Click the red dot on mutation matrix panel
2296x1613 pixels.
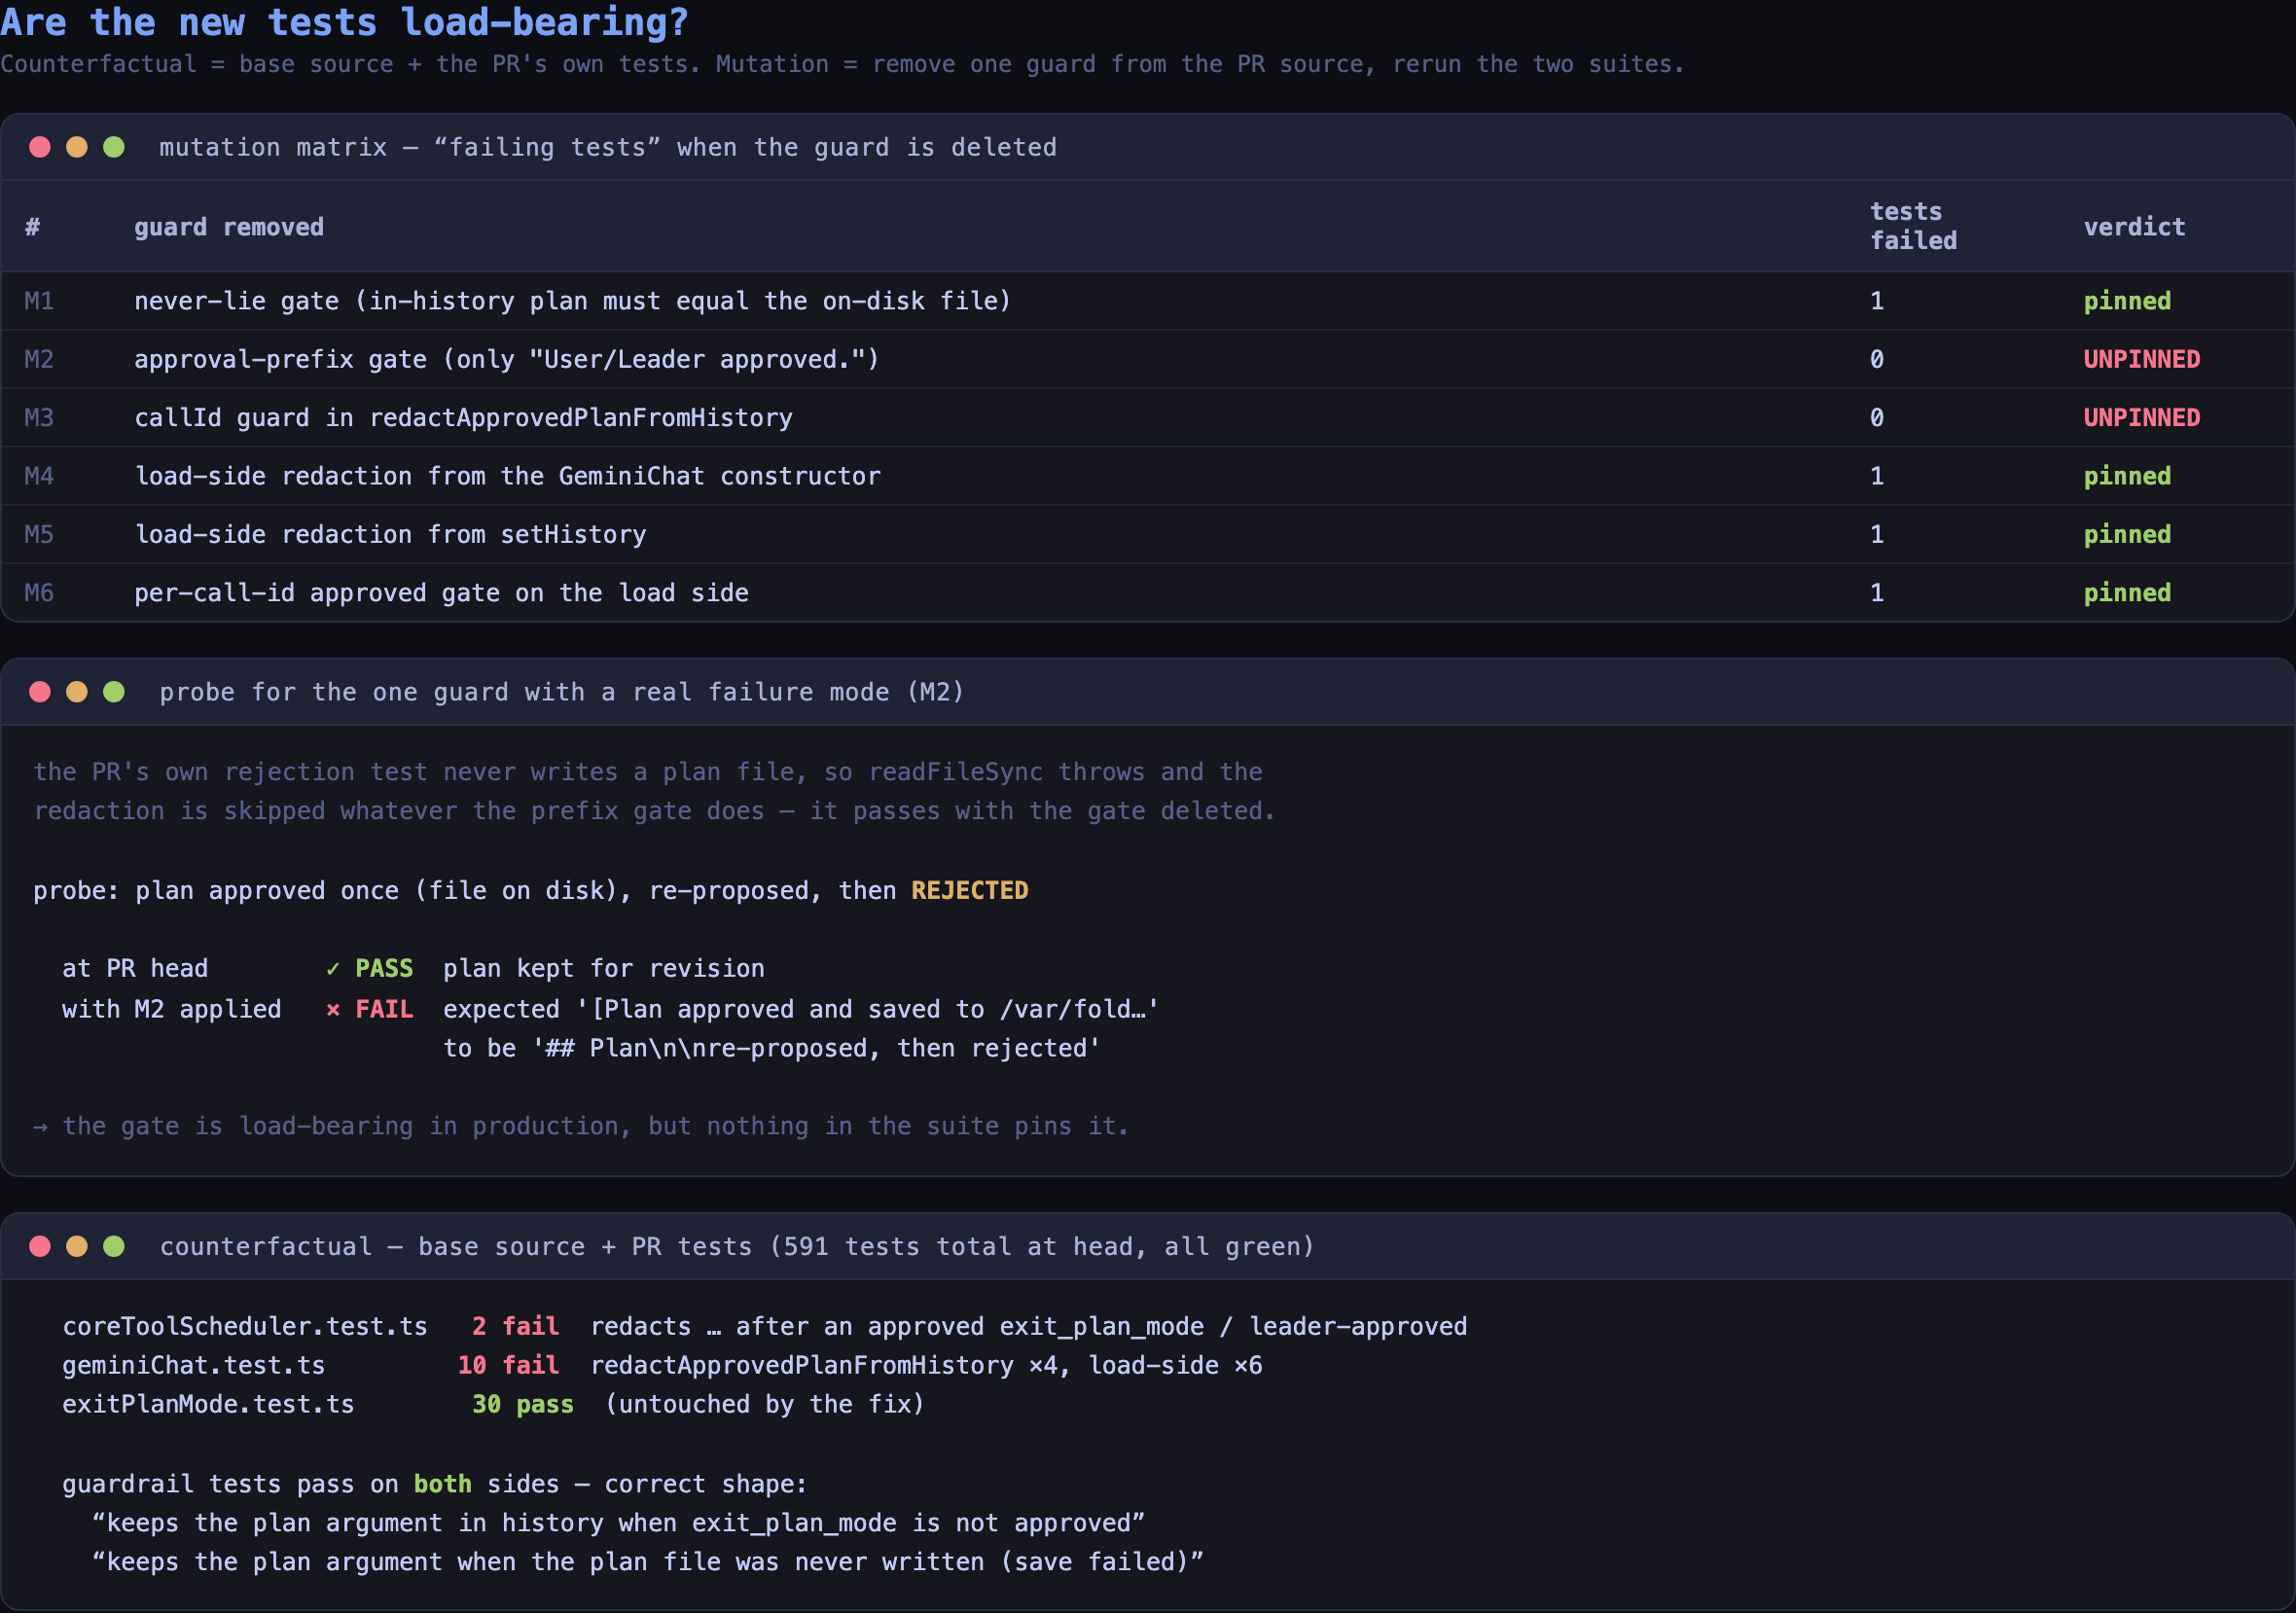coord(40,147)
